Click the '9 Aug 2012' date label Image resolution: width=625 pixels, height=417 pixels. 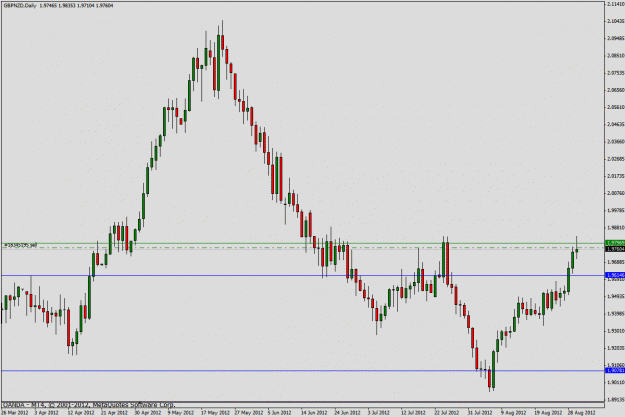tap(513, 413)
